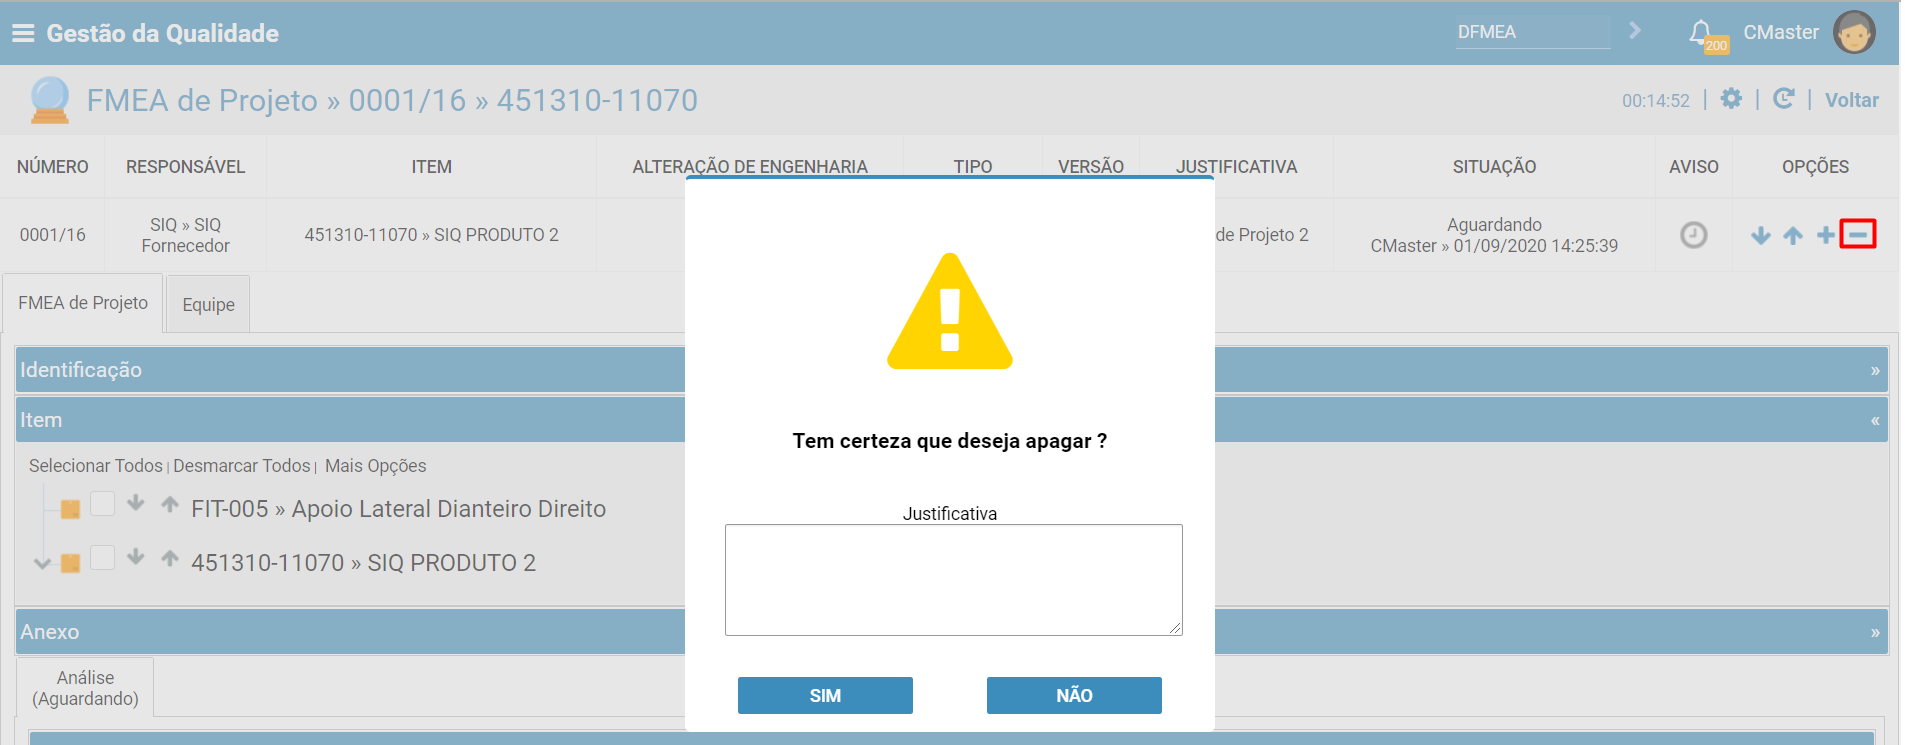Click the up arrow in OPÇÕES

click(x=1793, y=236)
